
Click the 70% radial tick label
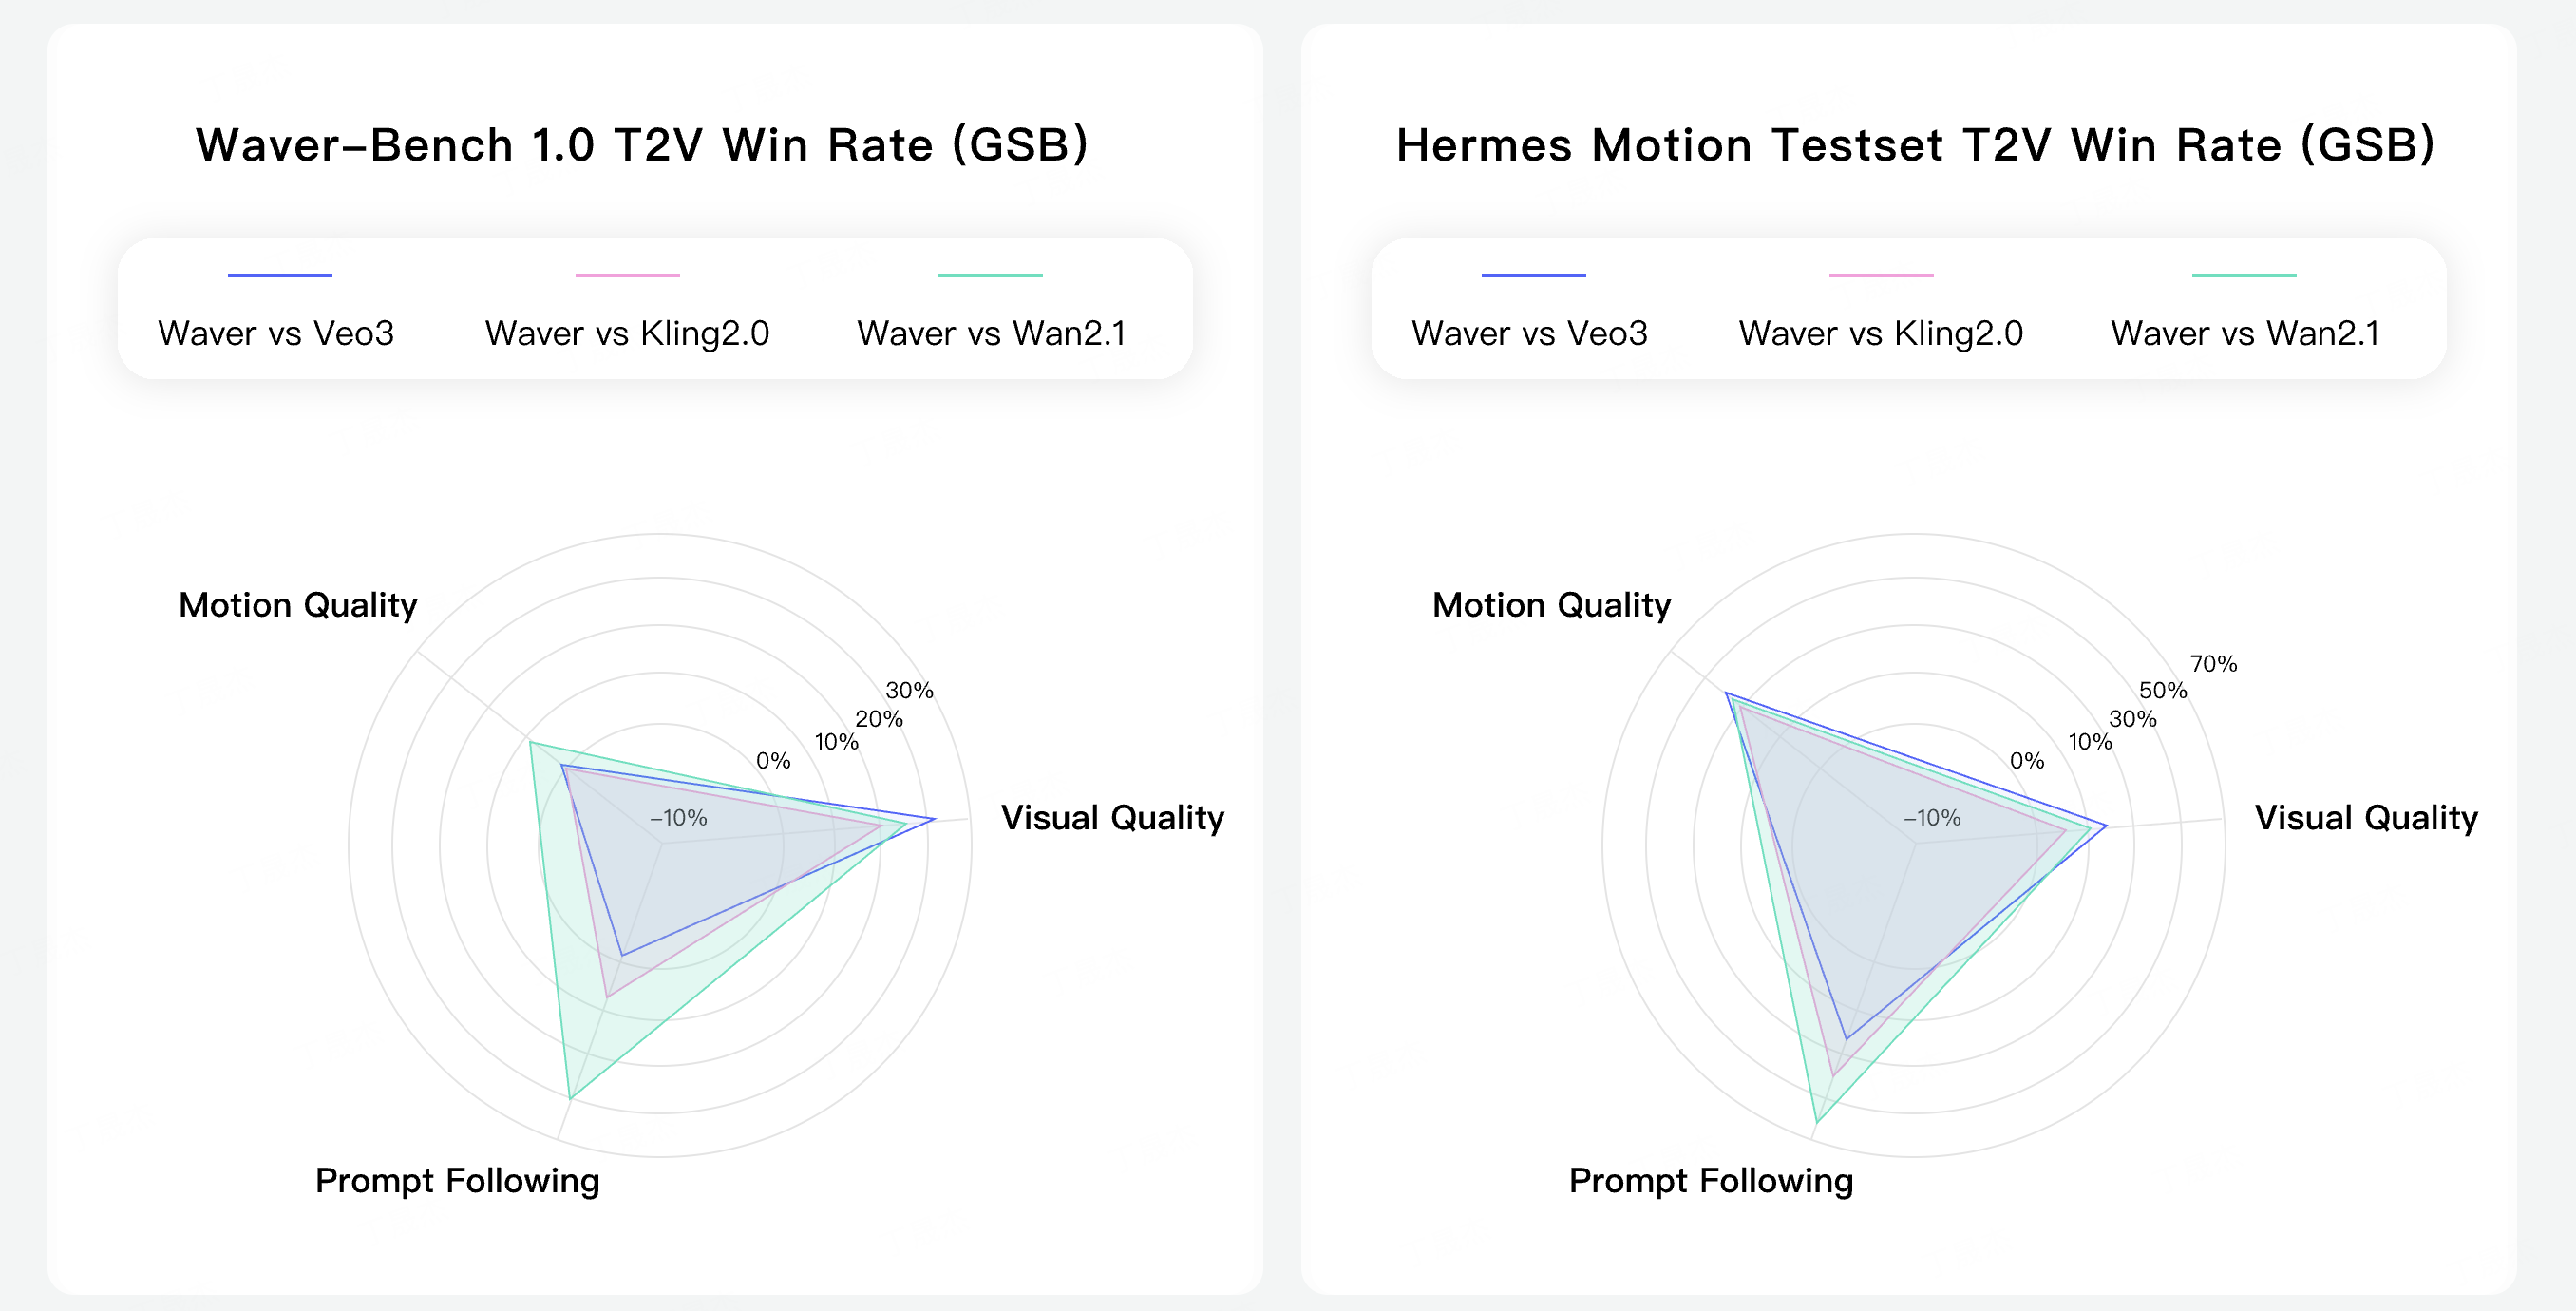click(2213, 664)
